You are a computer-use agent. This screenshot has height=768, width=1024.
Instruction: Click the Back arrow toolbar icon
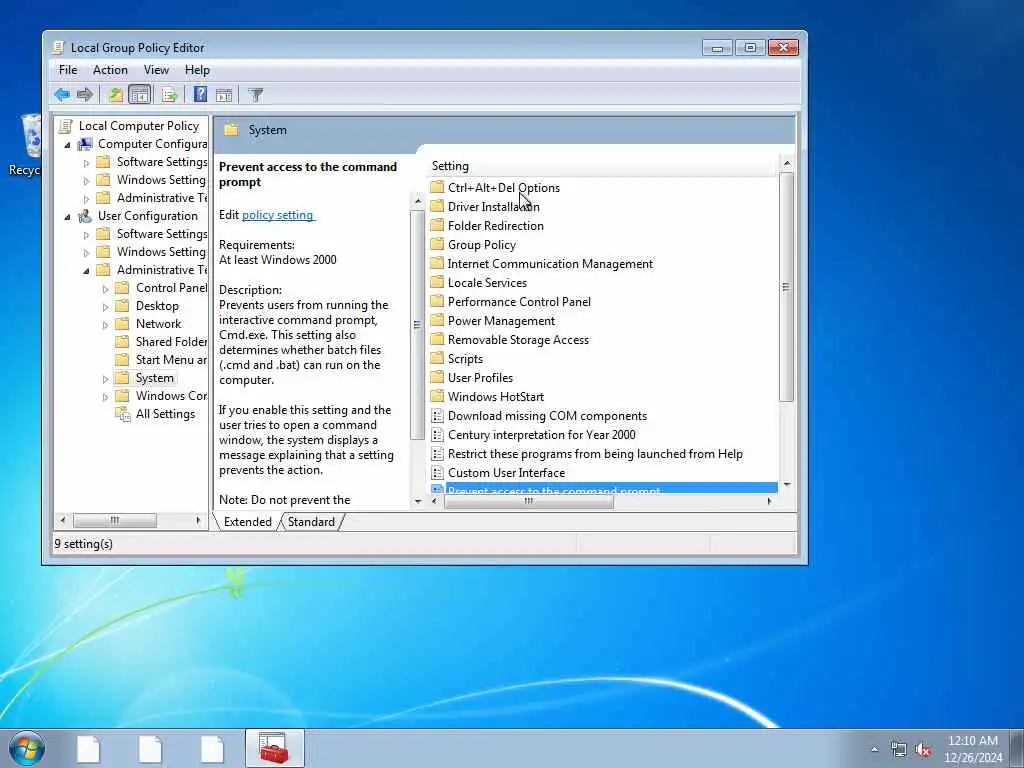pos(62,95)
